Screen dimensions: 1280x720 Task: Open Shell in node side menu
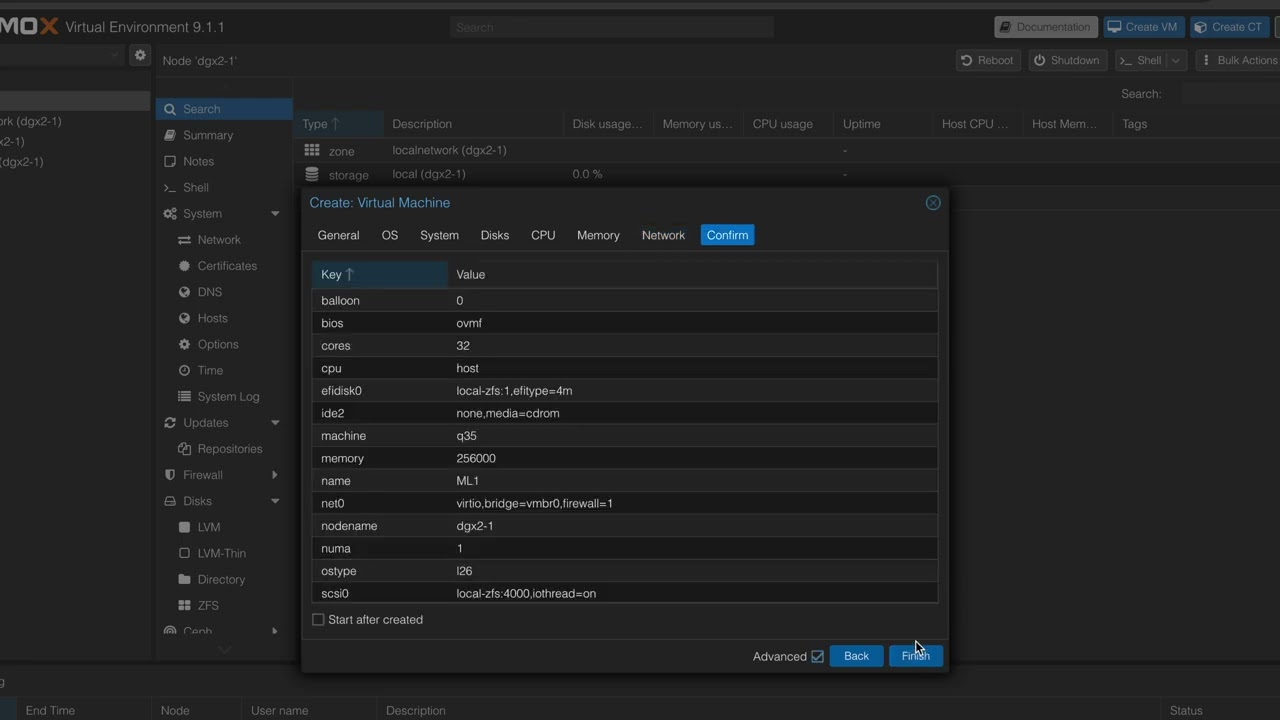pos(224,187)
